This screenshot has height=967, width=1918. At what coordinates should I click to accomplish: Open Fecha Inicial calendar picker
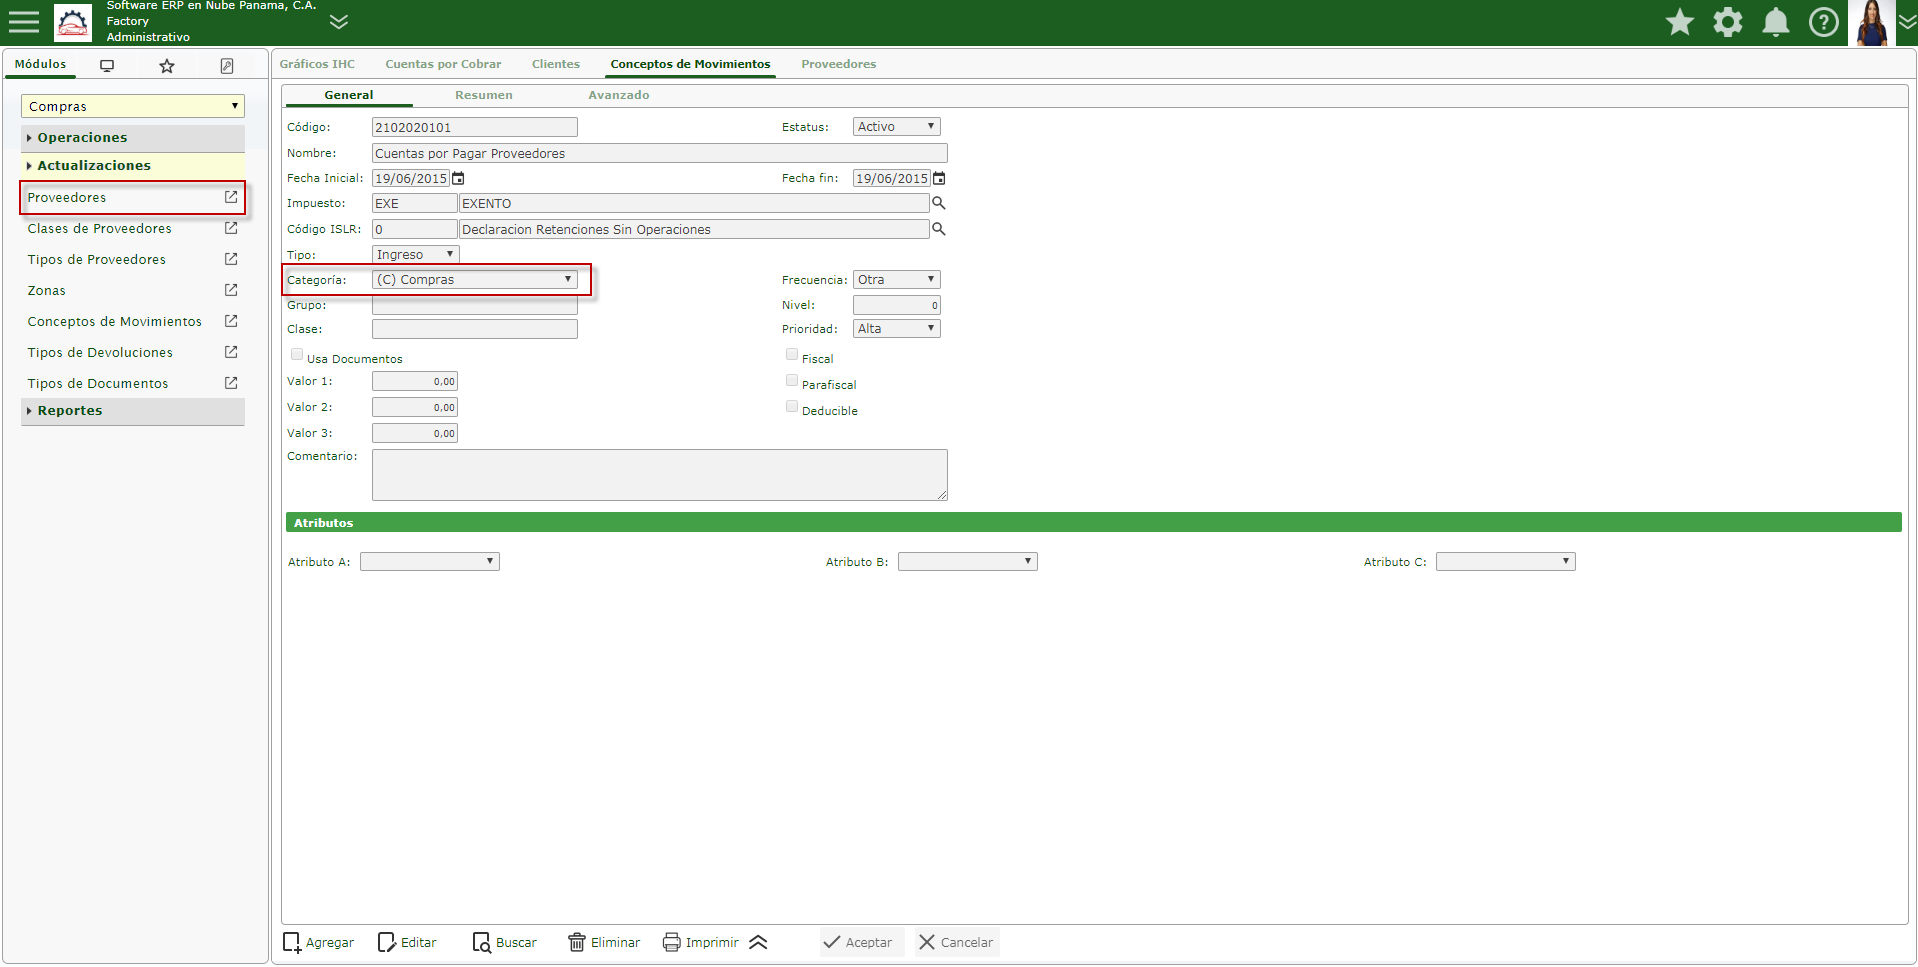pyautogui.click(x=458, y=179)
